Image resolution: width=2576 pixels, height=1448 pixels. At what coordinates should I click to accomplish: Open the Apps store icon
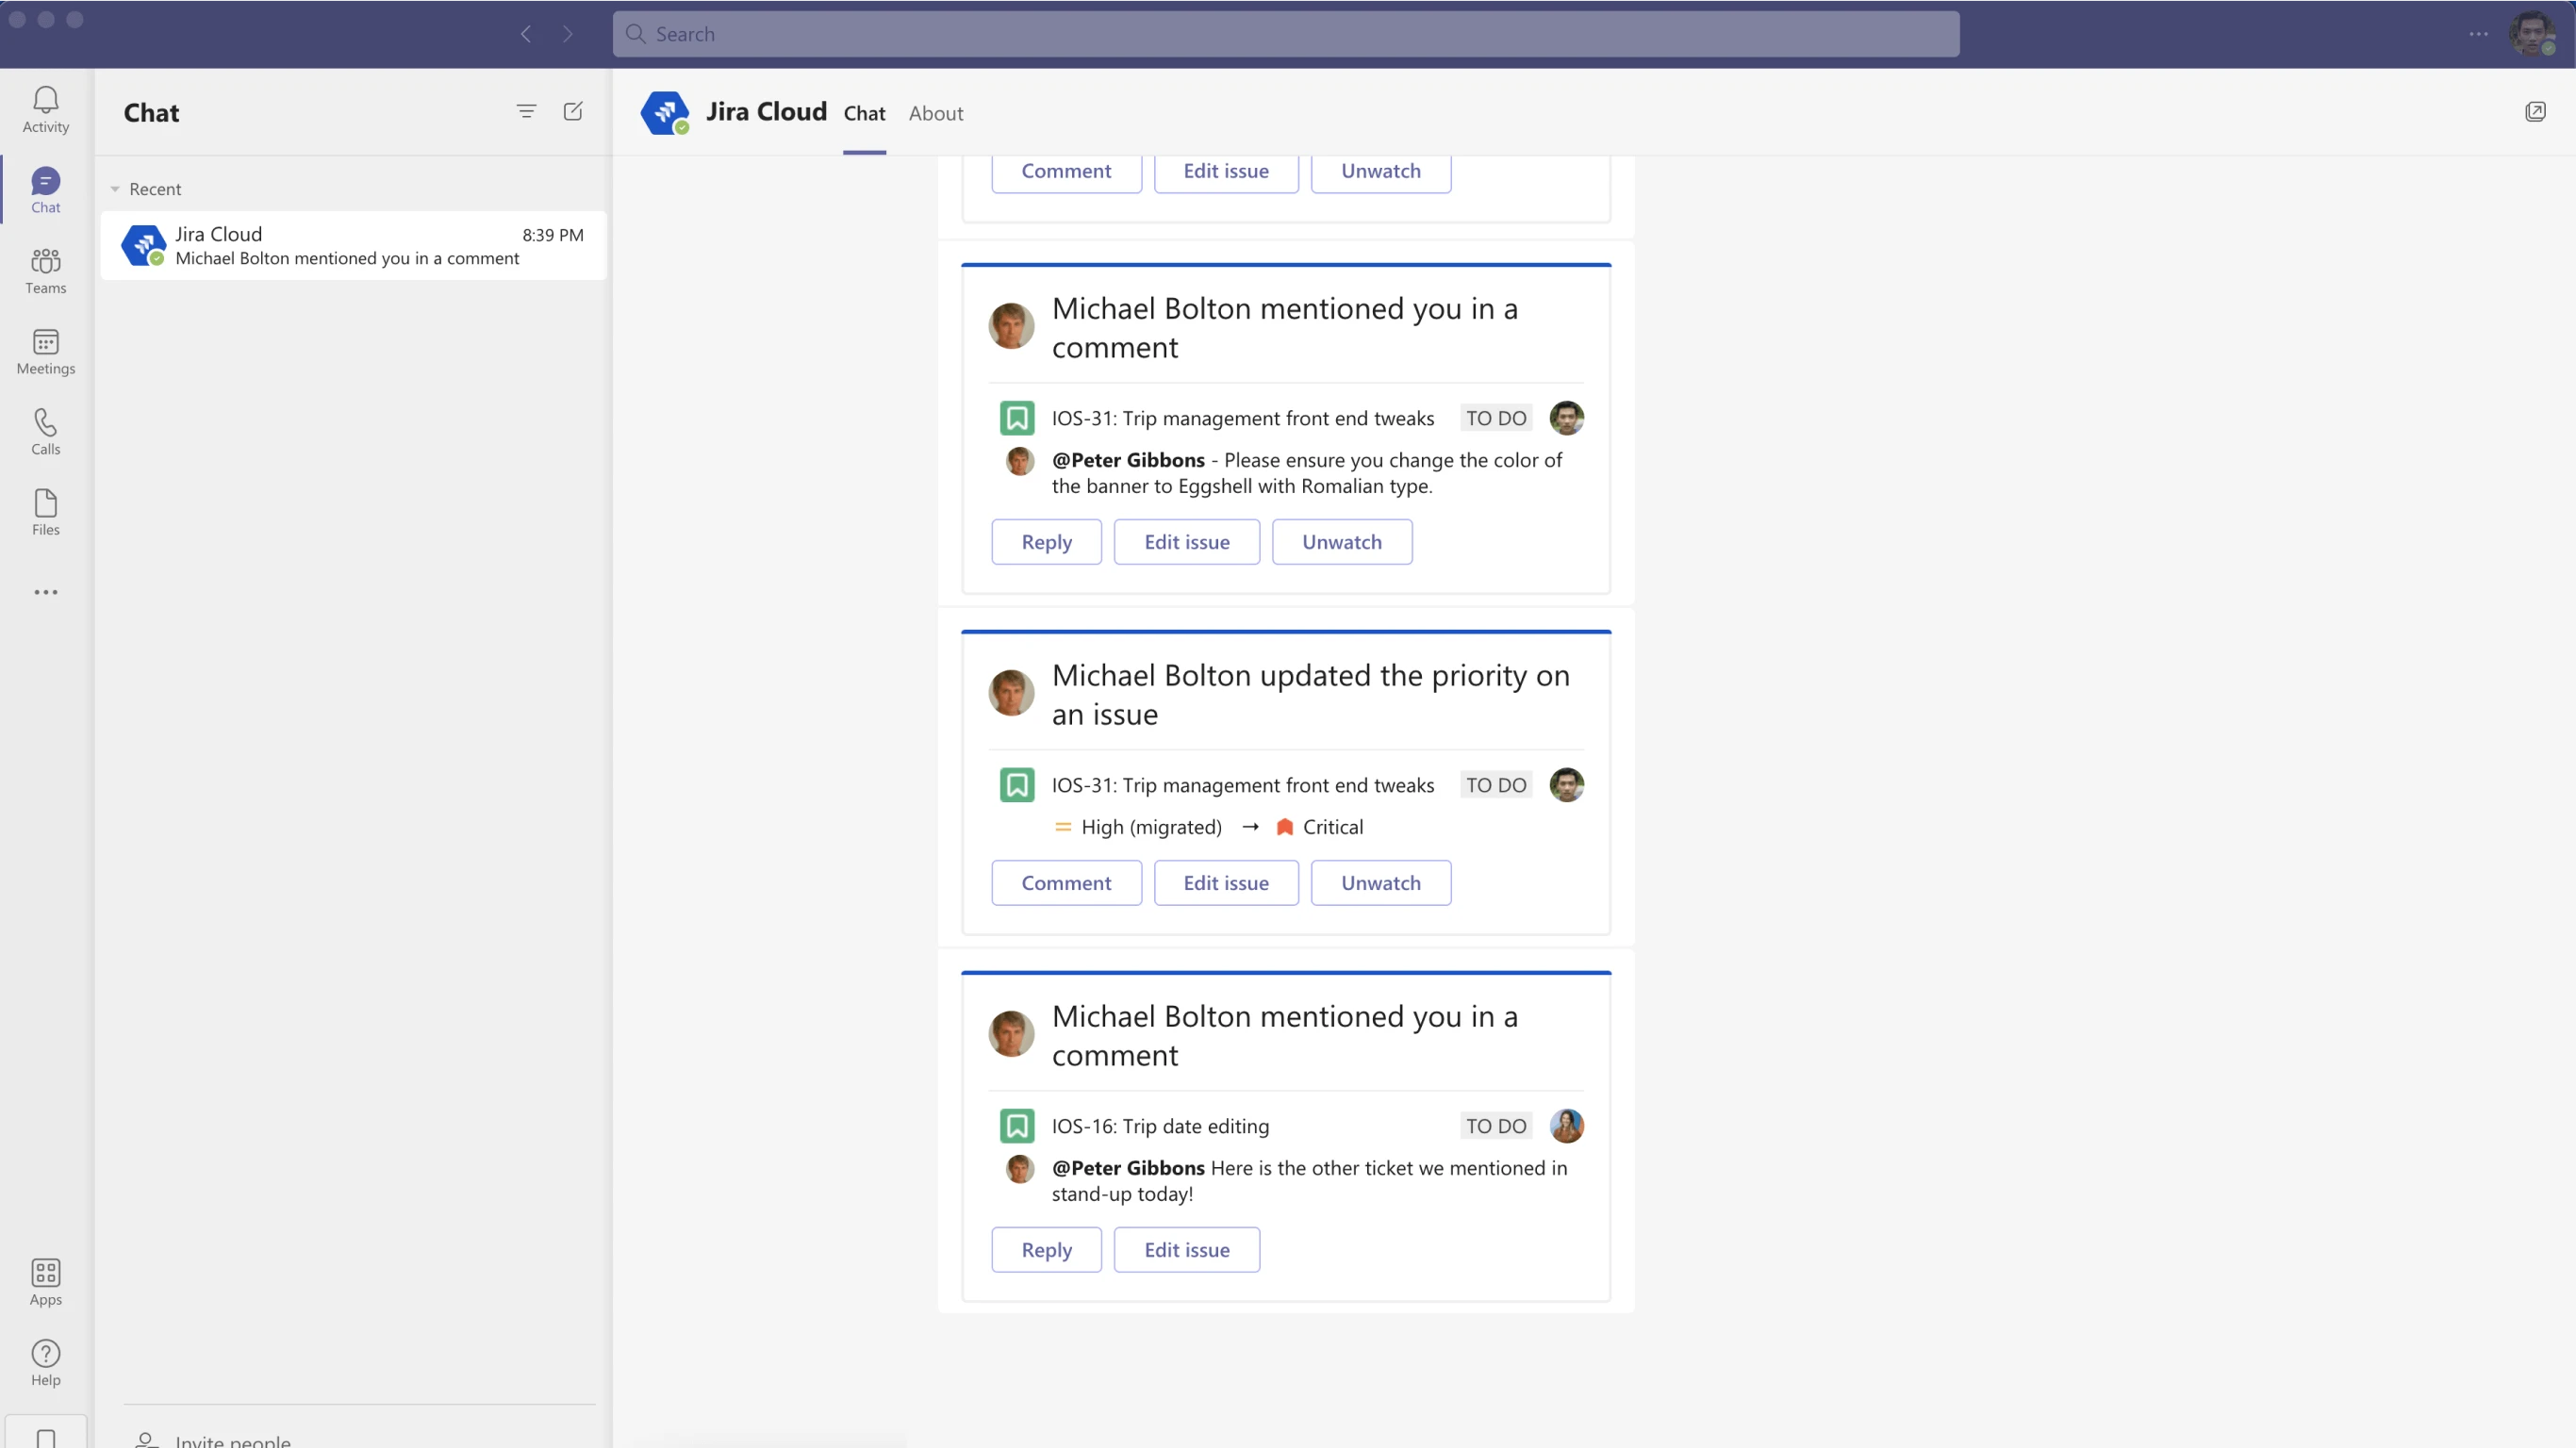click(x=45, y=1282)
